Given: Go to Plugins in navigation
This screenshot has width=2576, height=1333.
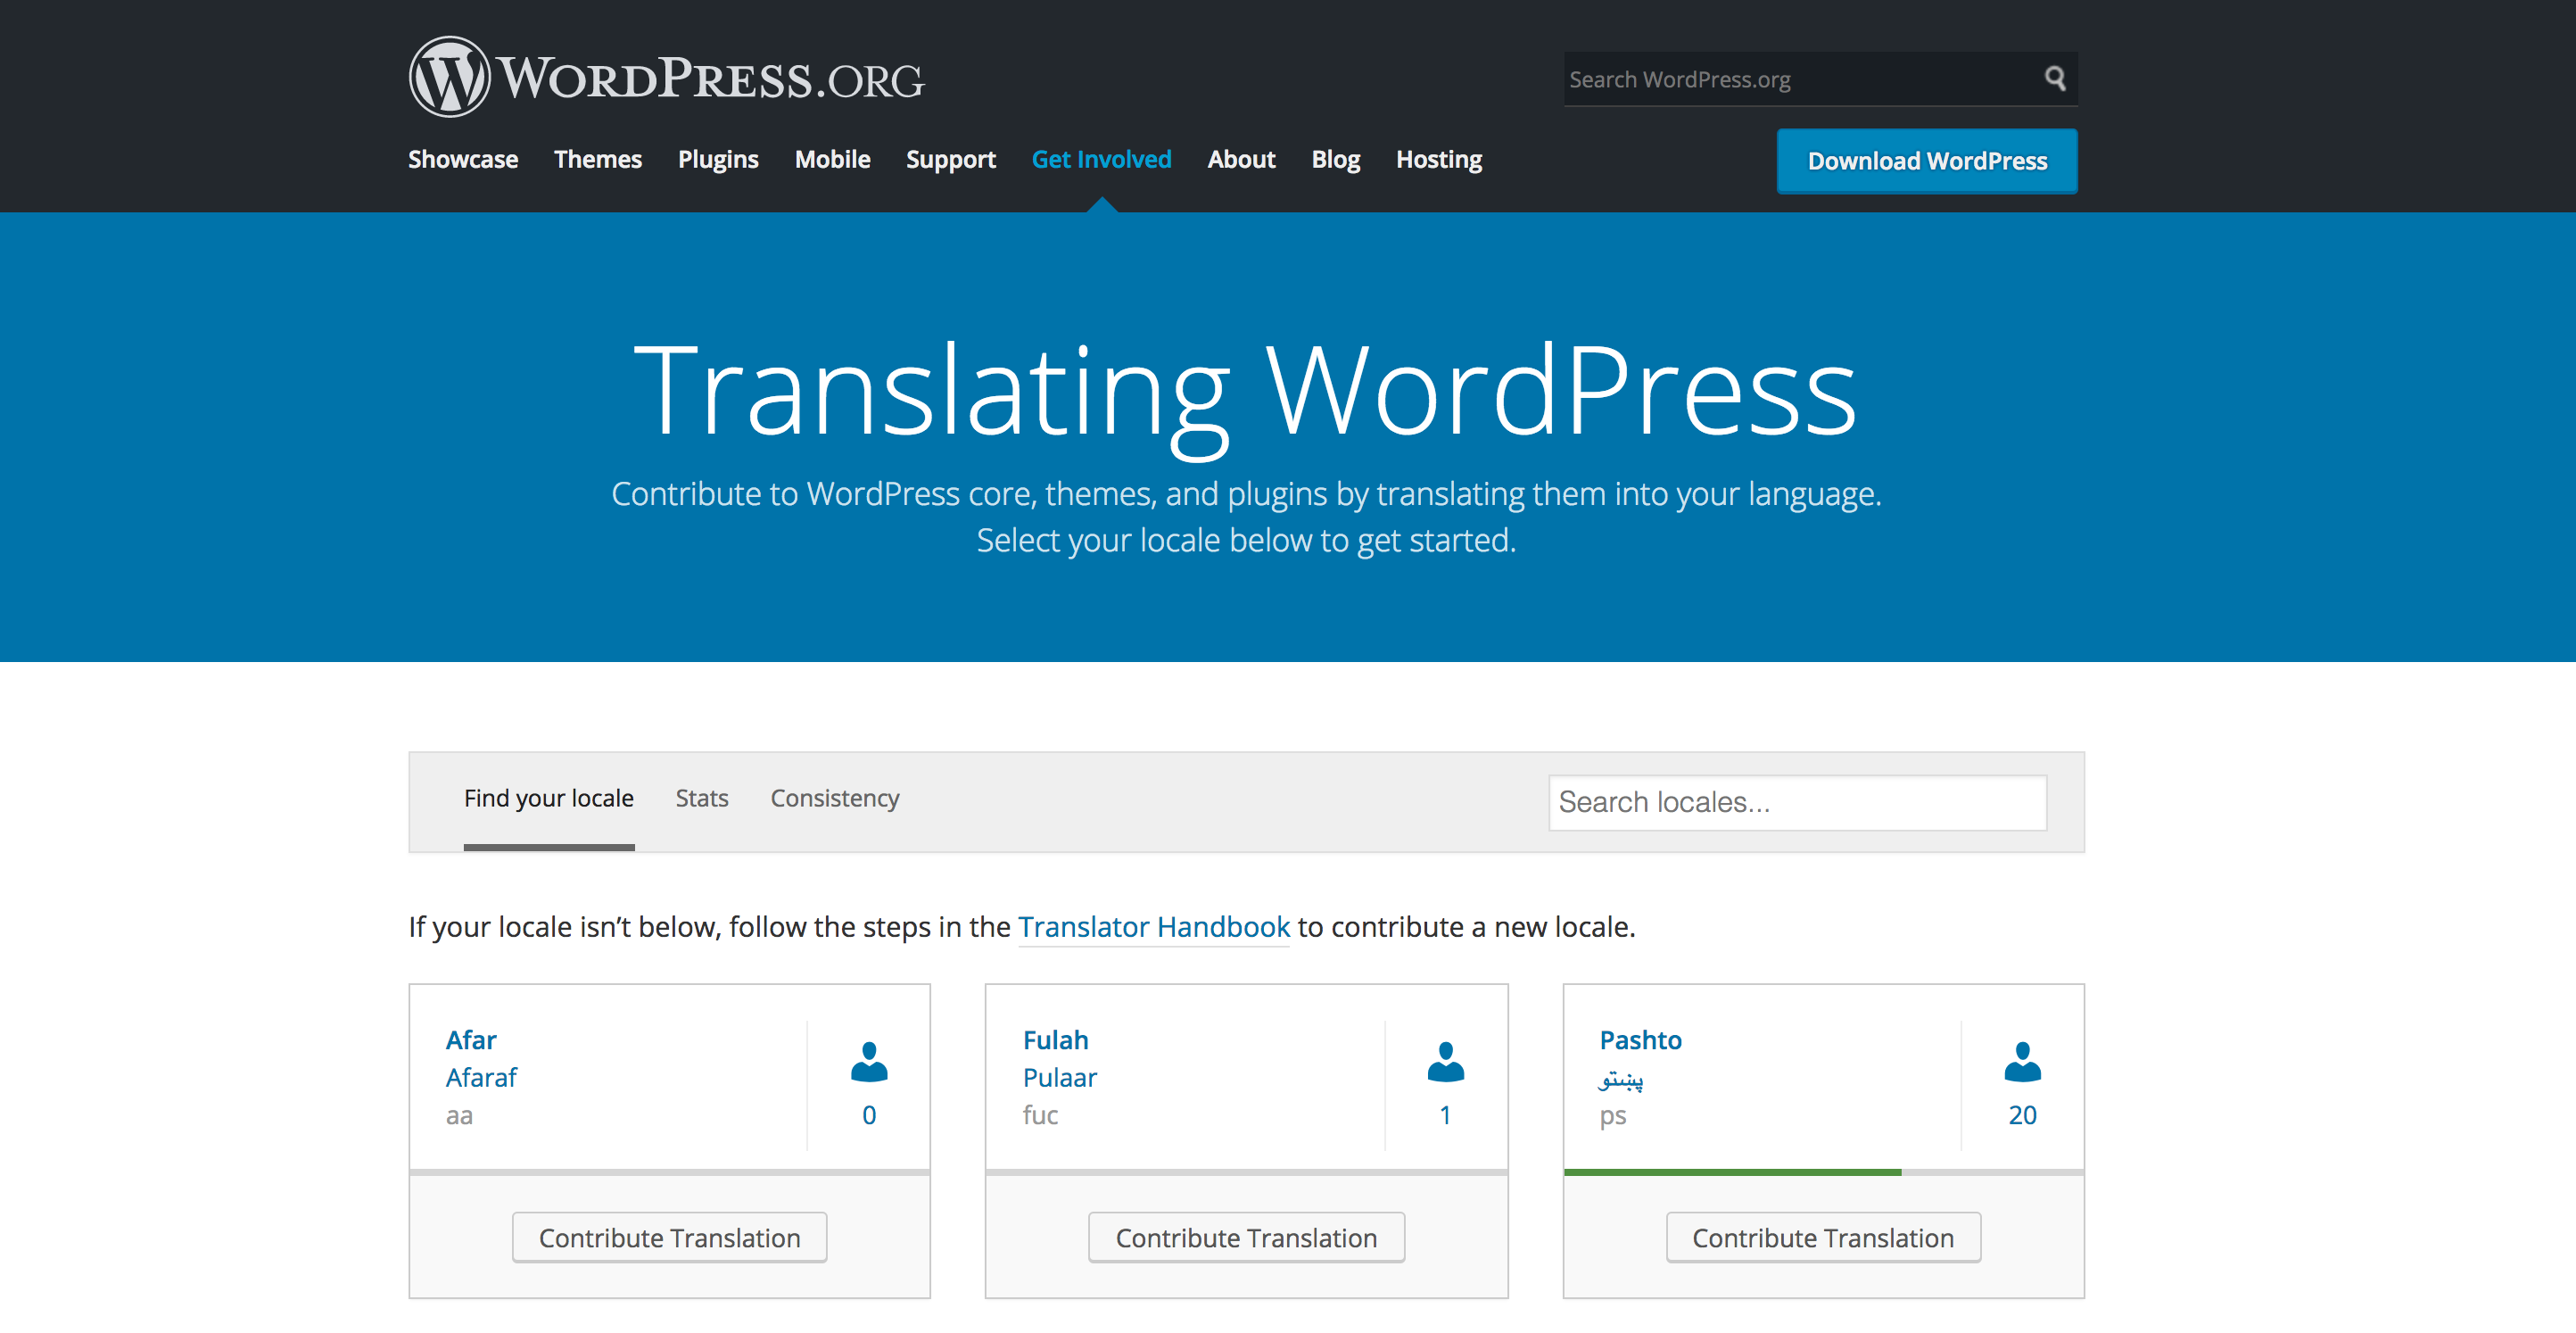Looking at the screenshot, I should (718, 159).
